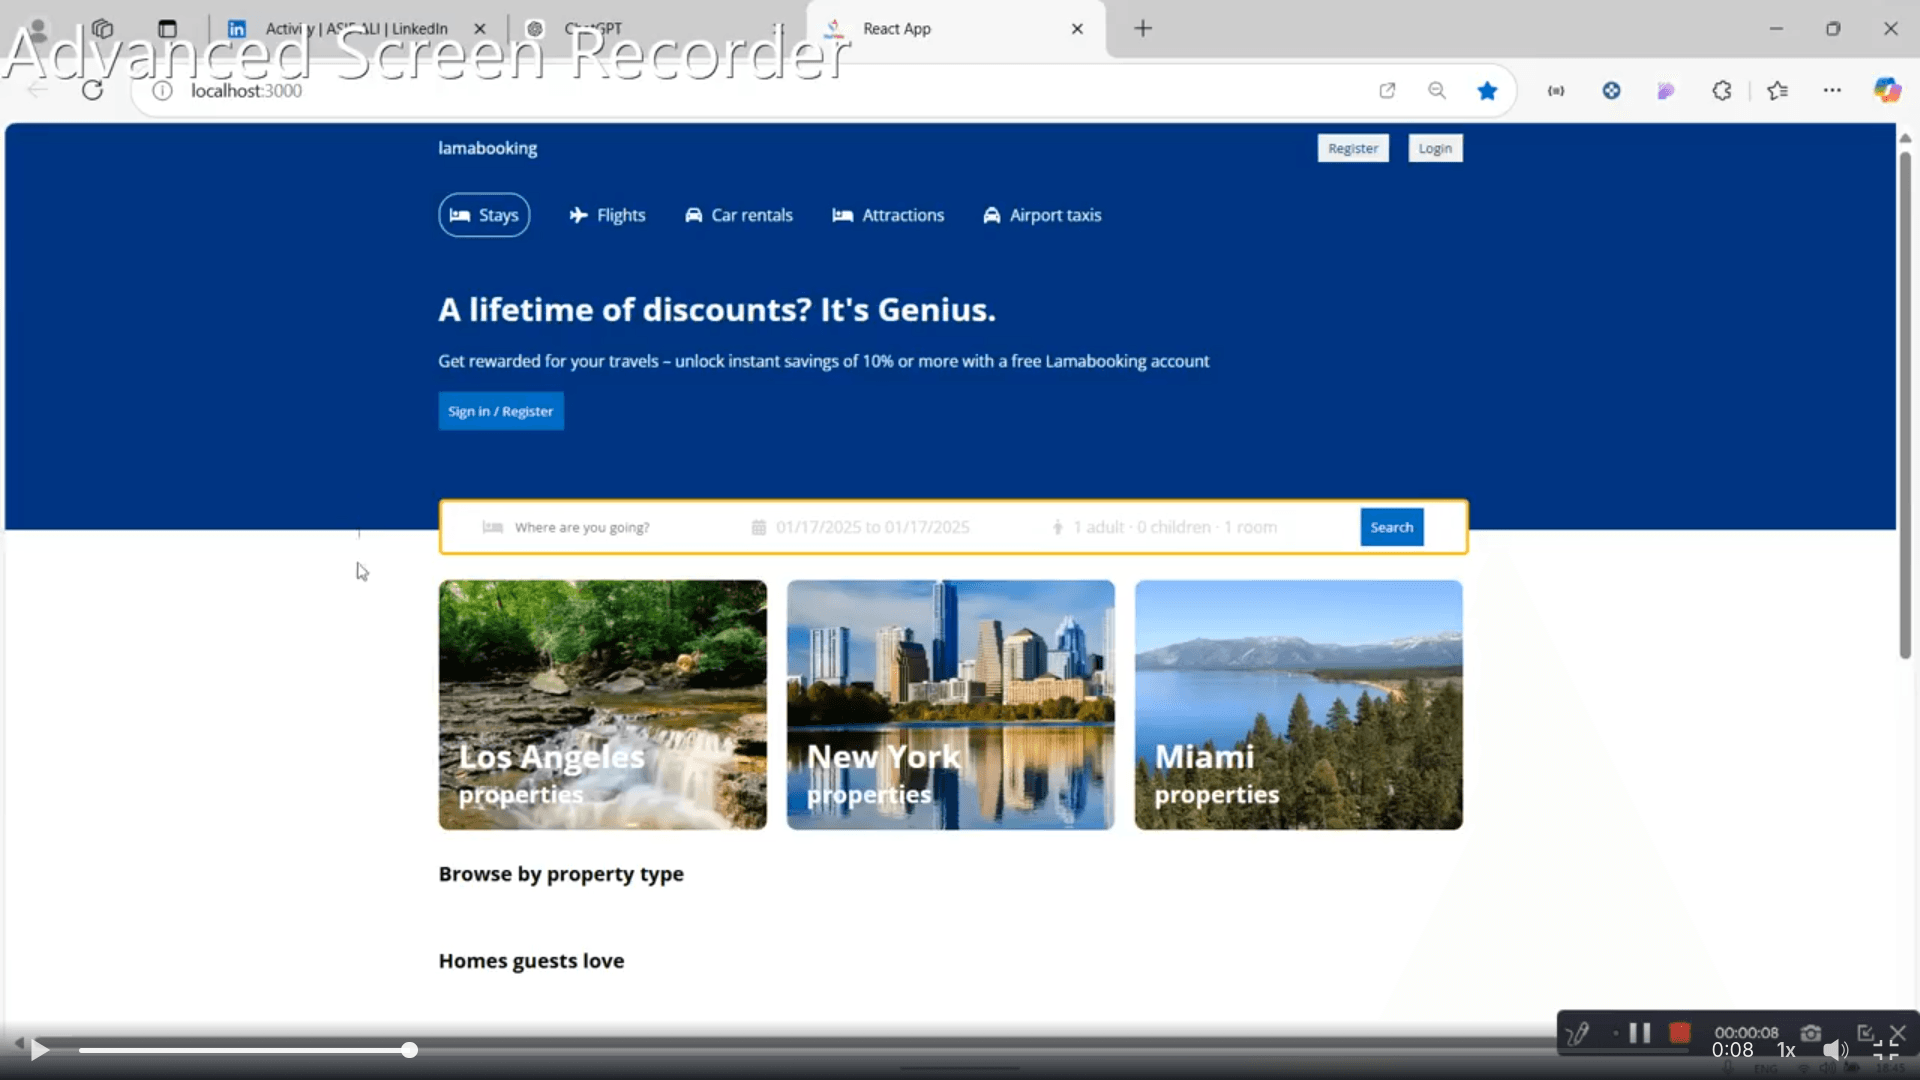Open a new browser tab
This screenshot has width=1920, height=1080.
pos(1143,29)
